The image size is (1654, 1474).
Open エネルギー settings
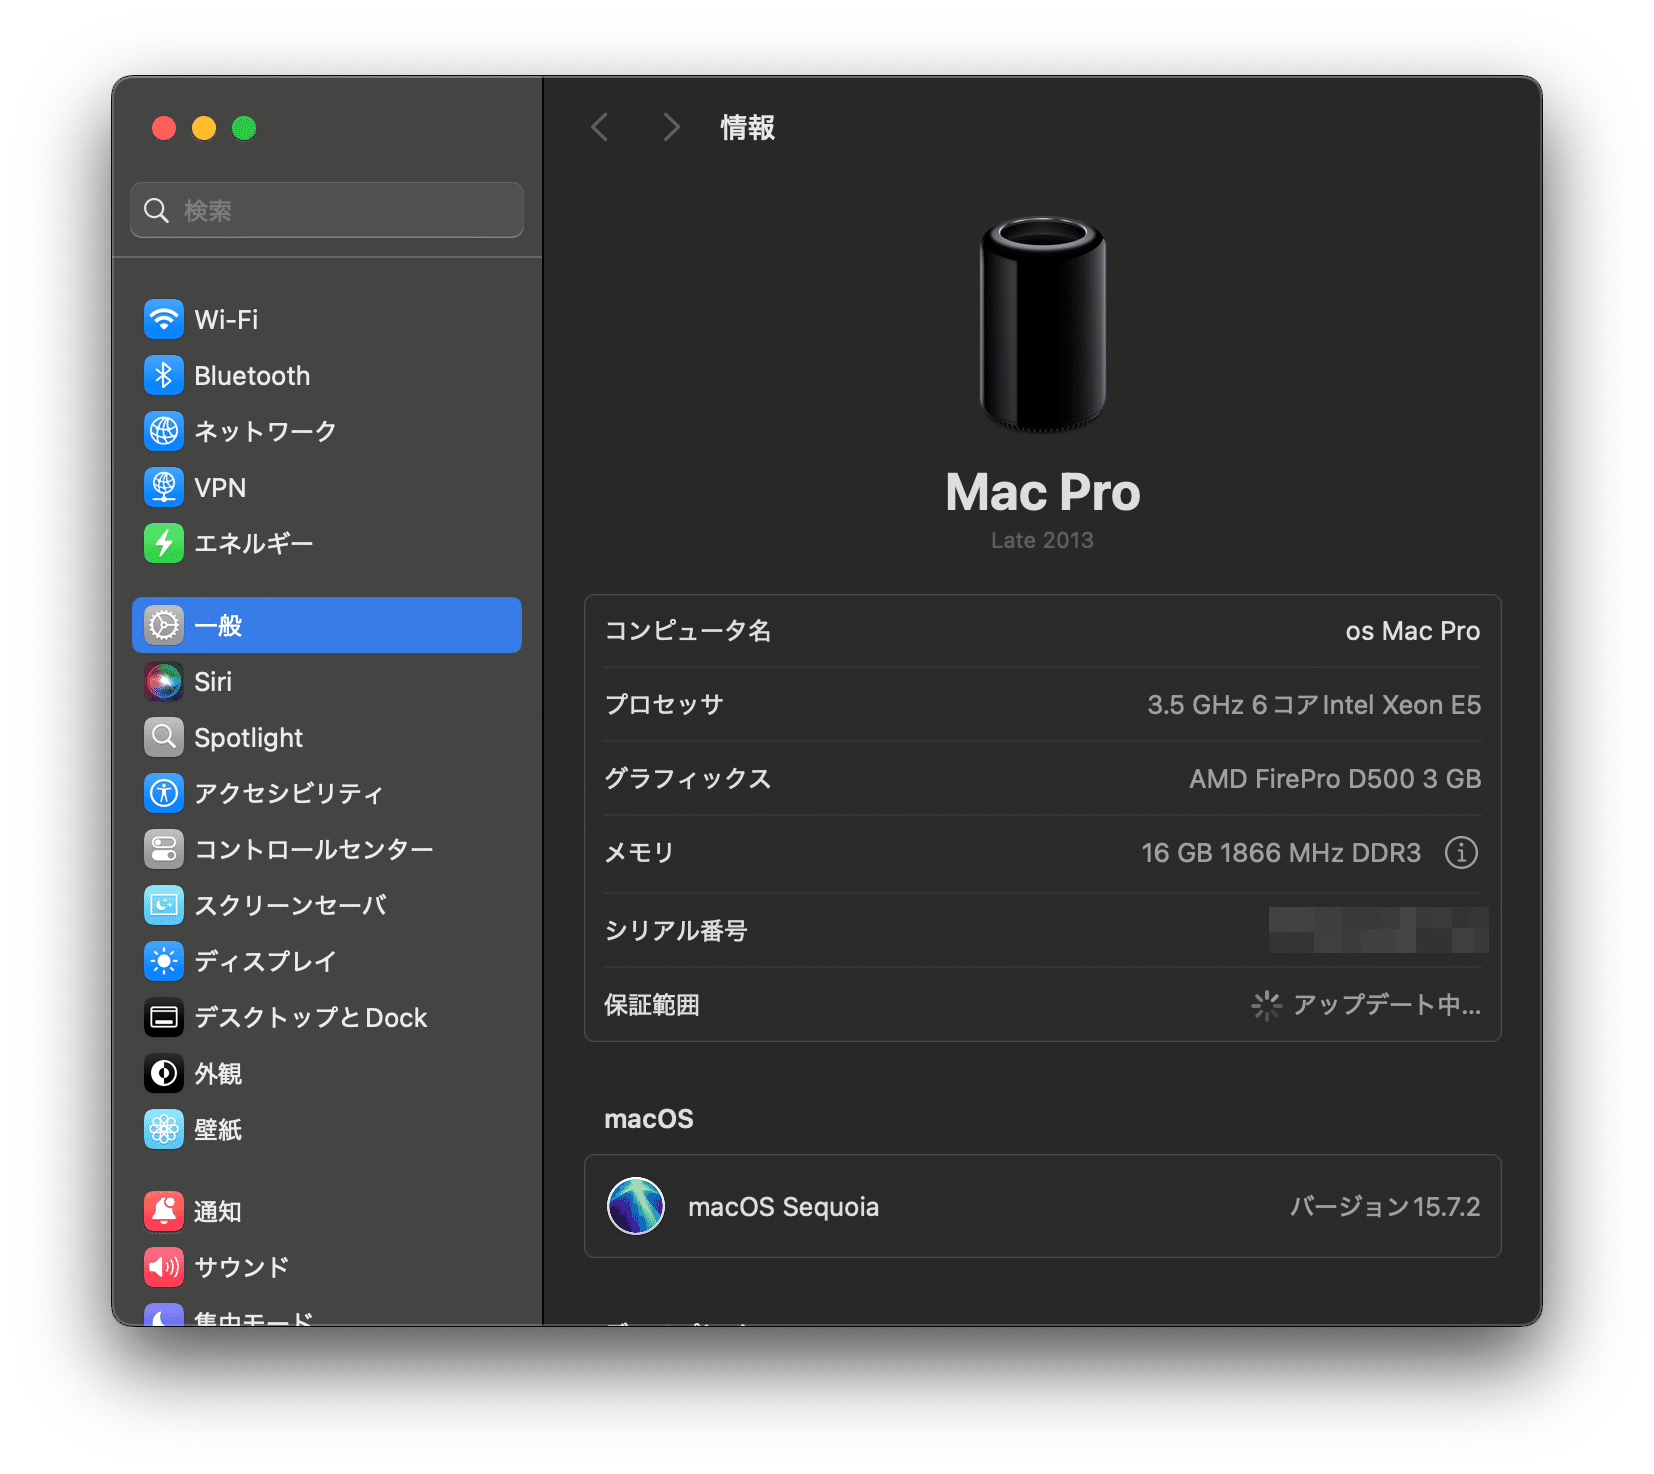(x=253, y=543)
